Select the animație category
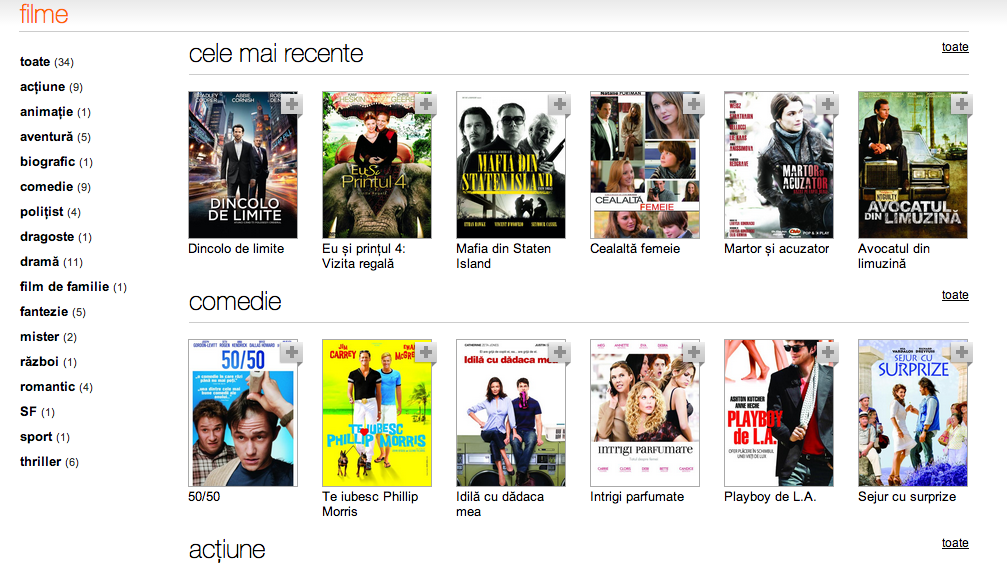 pos(55,112)
